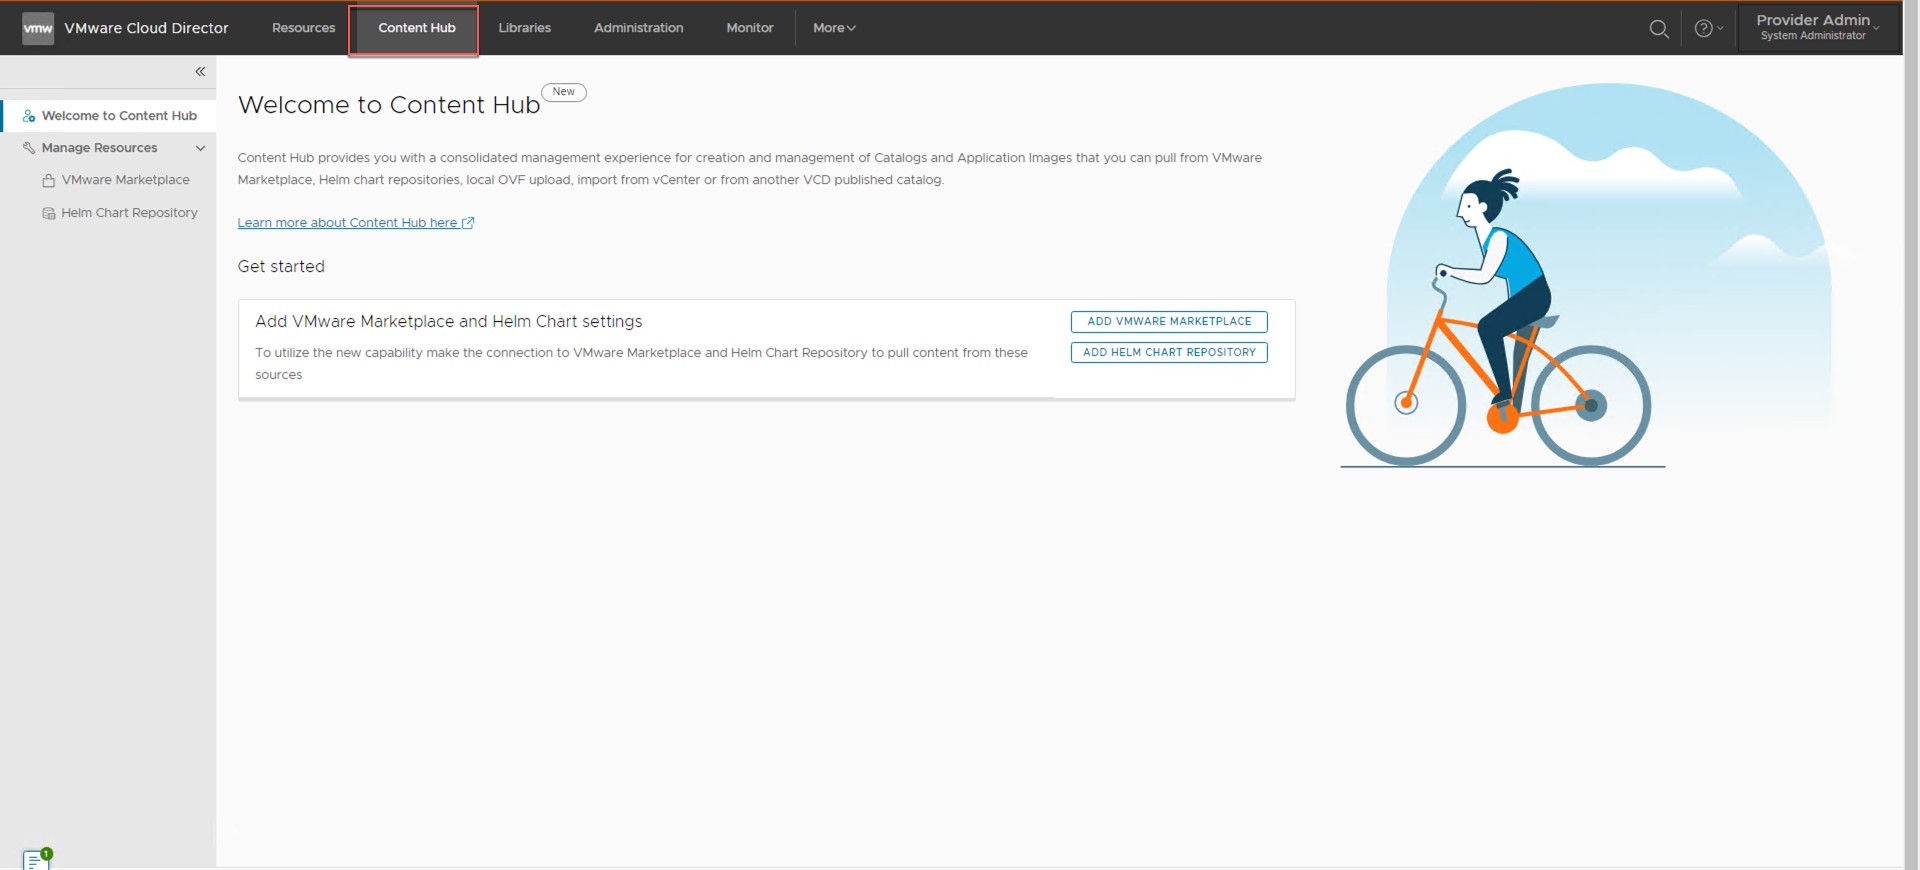Switch to the Resources tab
Screen dimensions: 1920x870
(304, 28)
